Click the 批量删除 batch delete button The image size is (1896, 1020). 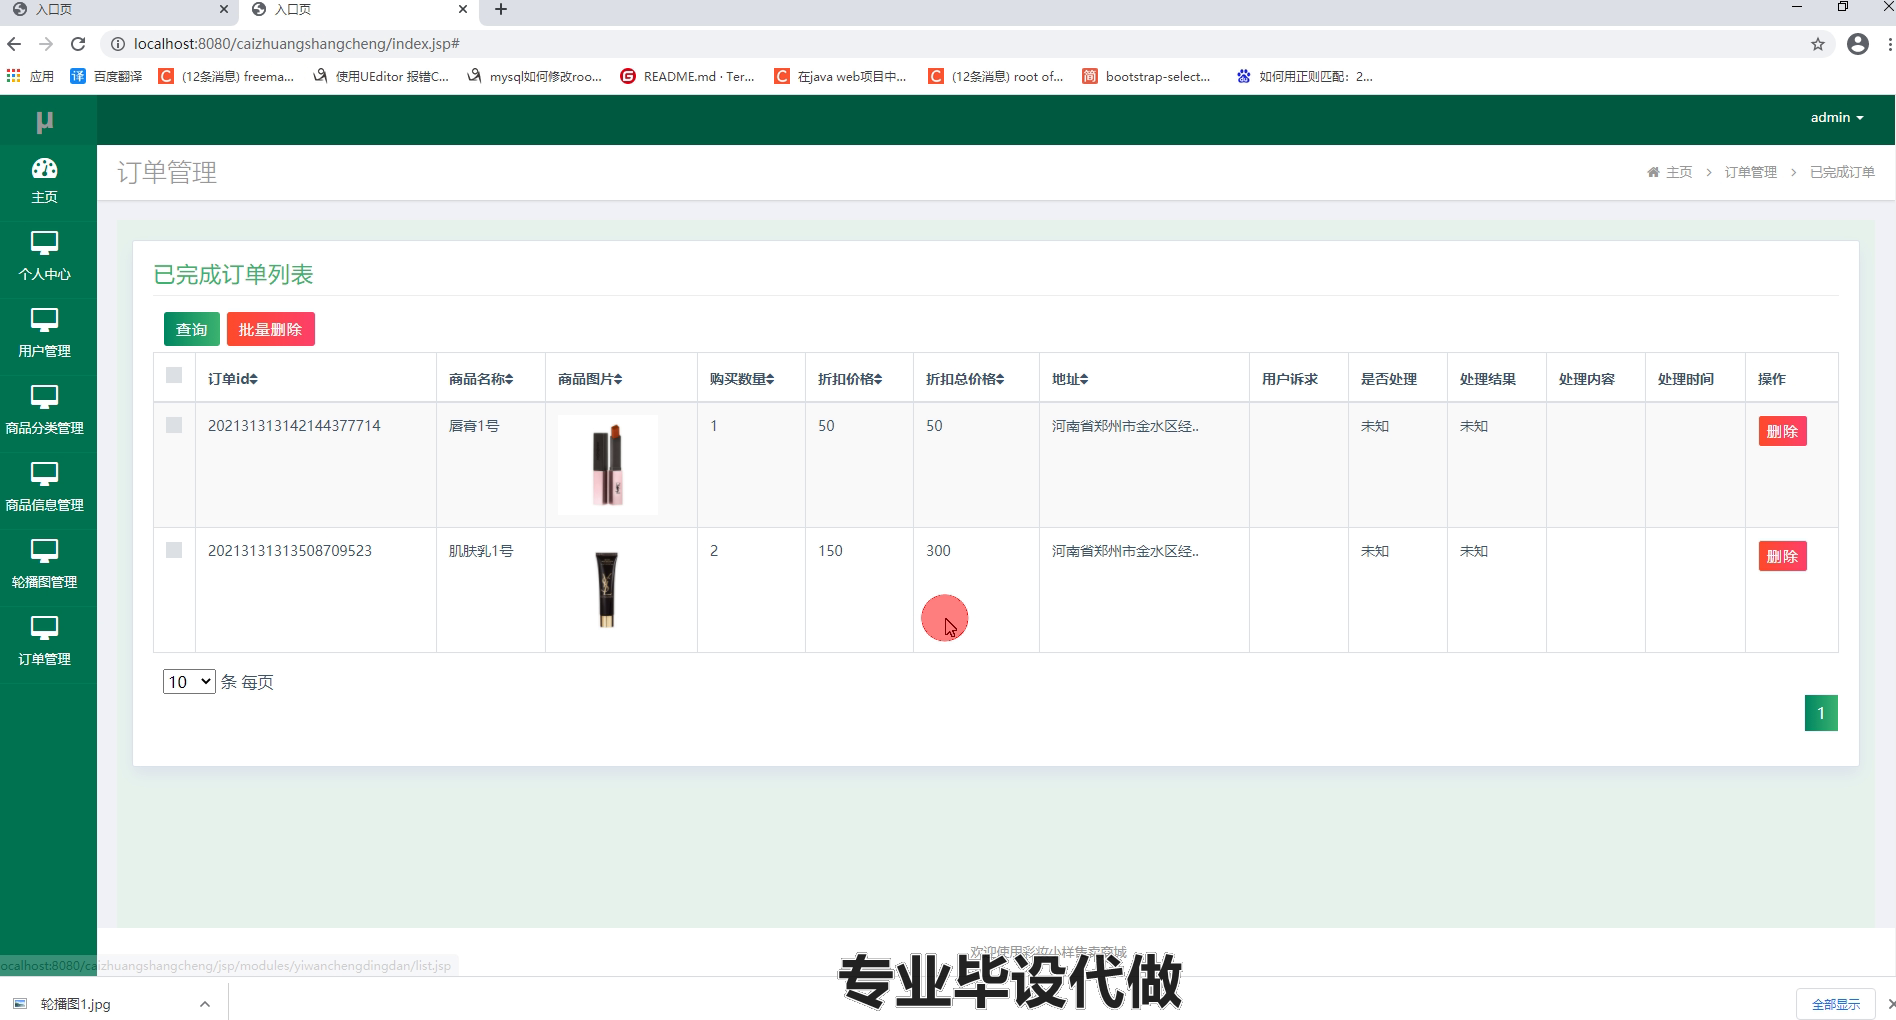[x=271, y=329]
